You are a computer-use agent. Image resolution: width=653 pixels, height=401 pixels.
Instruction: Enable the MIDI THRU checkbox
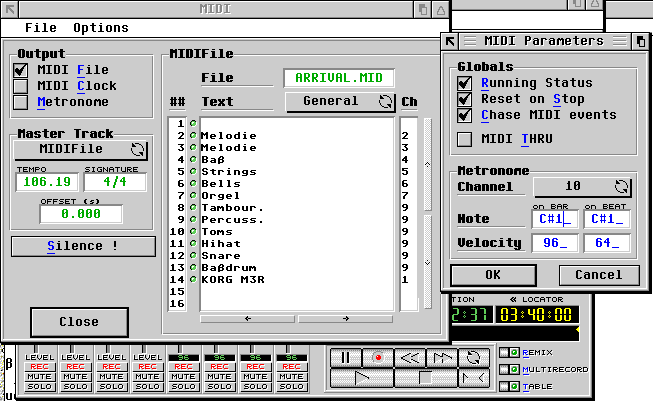pyautogui.click(x=464, y=139)
